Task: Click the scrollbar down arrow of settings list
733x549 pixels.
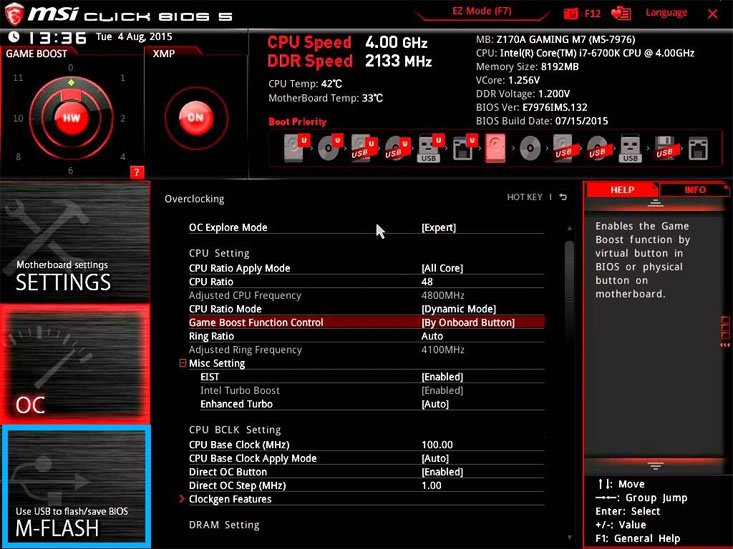Action: coord(569,538)
